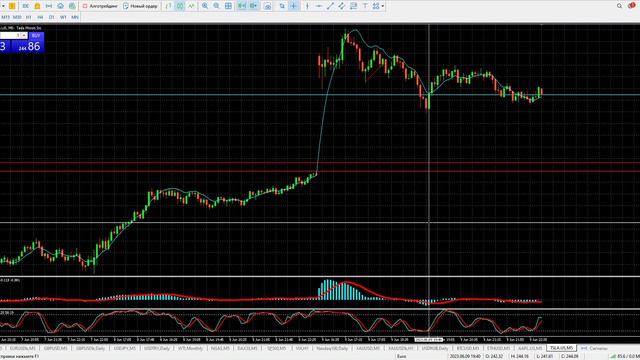Open the Market Watch toolbar icon

tap(25, 6)
